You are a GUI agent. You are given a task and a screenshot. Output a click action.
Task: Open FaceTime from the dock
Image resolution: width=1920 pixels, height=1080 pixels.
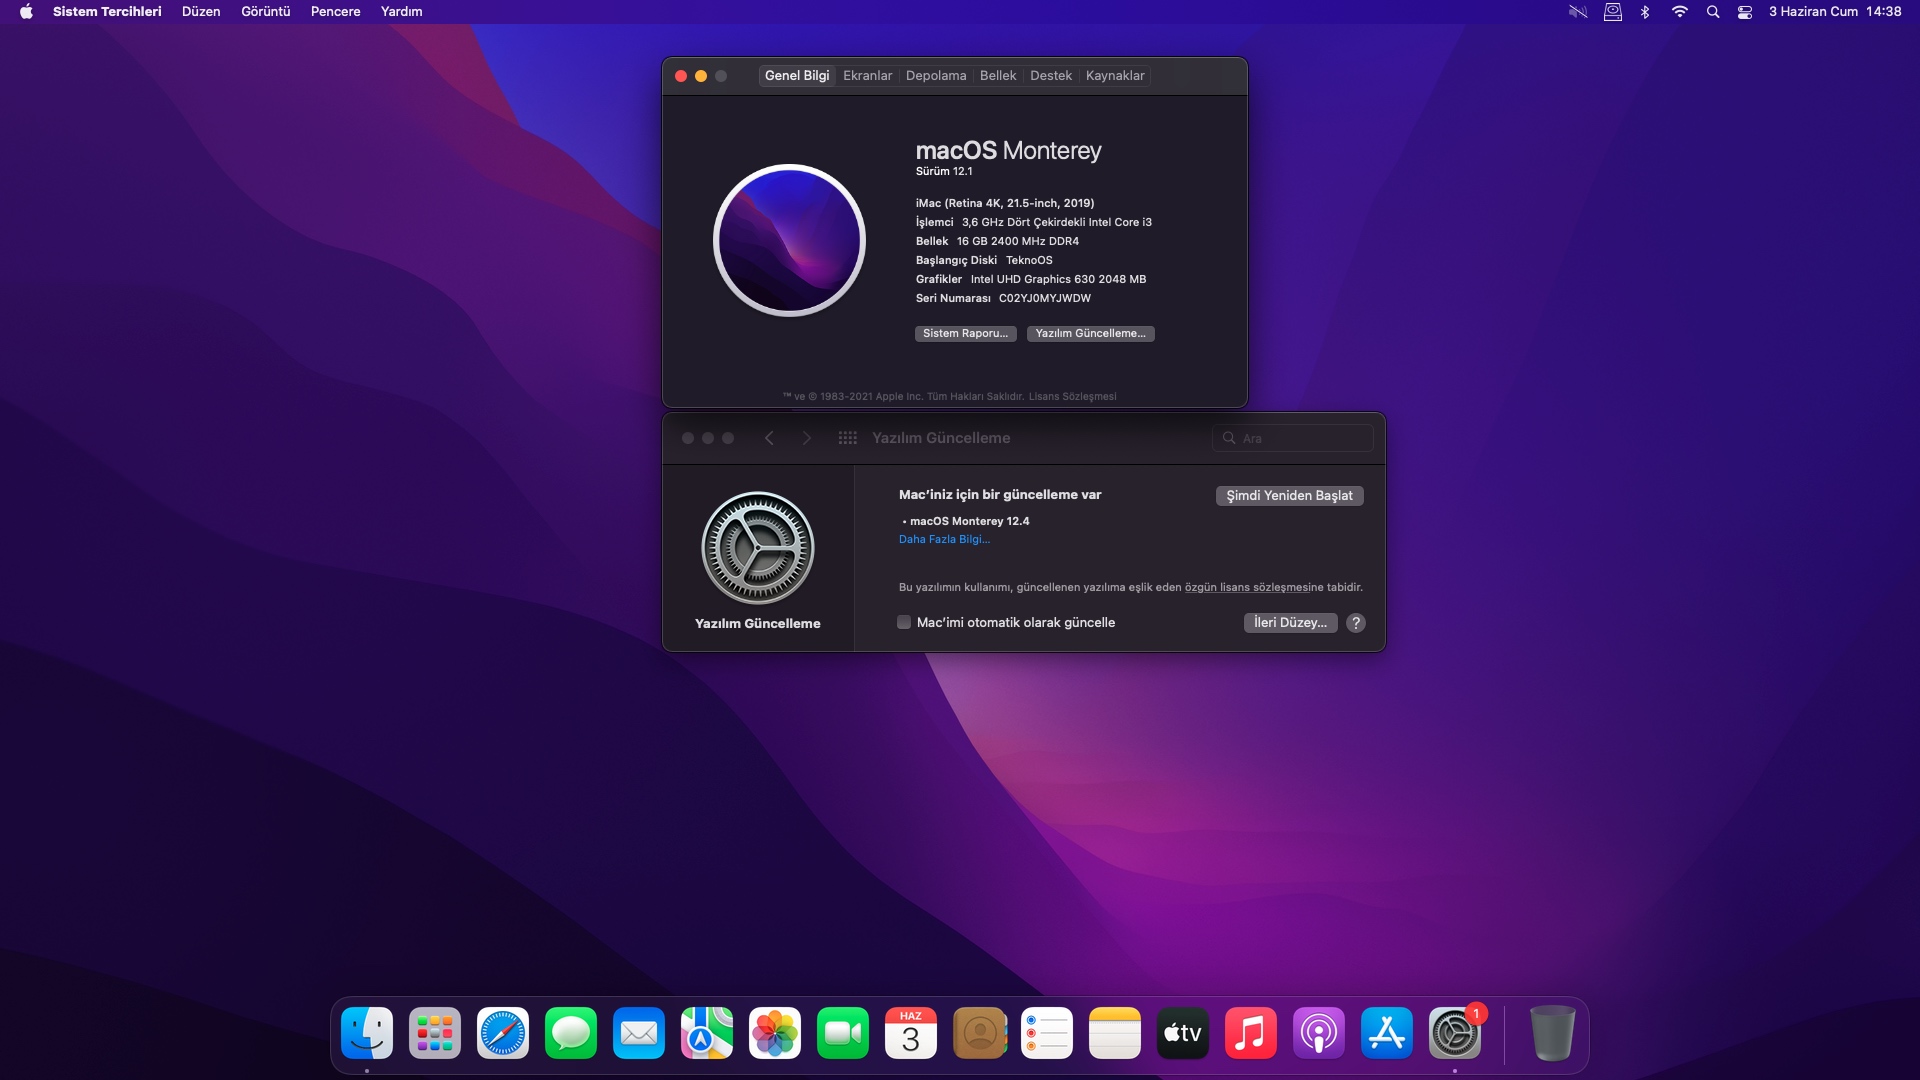(842, 1033)
